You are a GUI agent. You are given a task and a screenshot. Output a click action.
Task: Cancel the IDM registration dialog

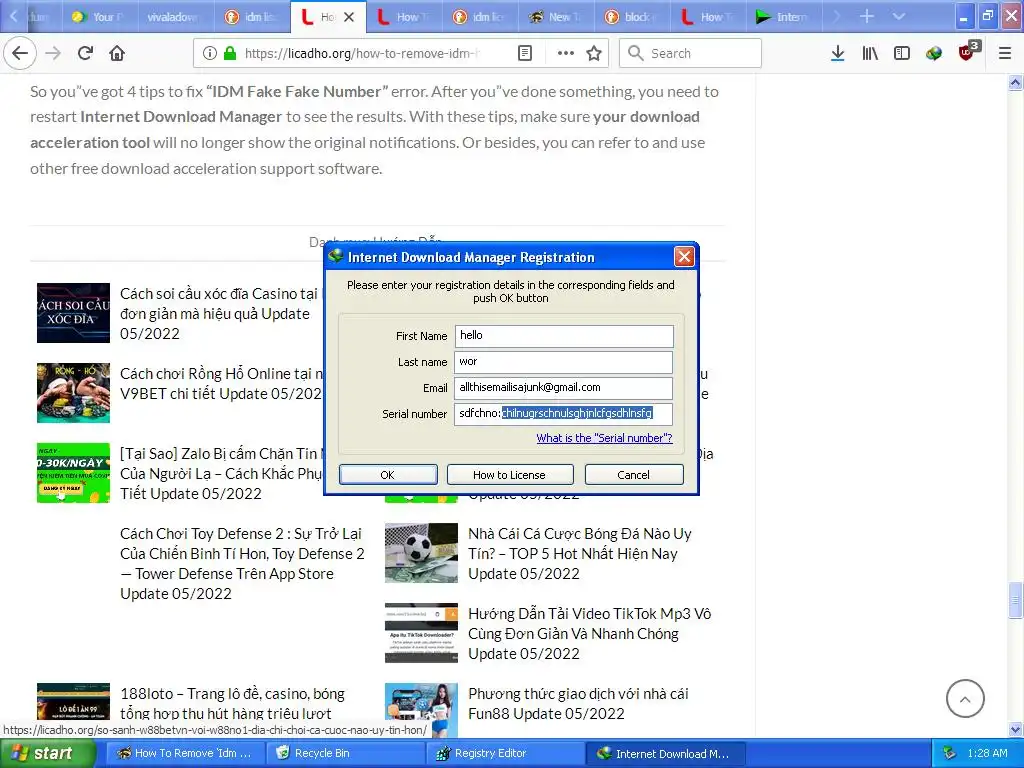click(633, 475)
